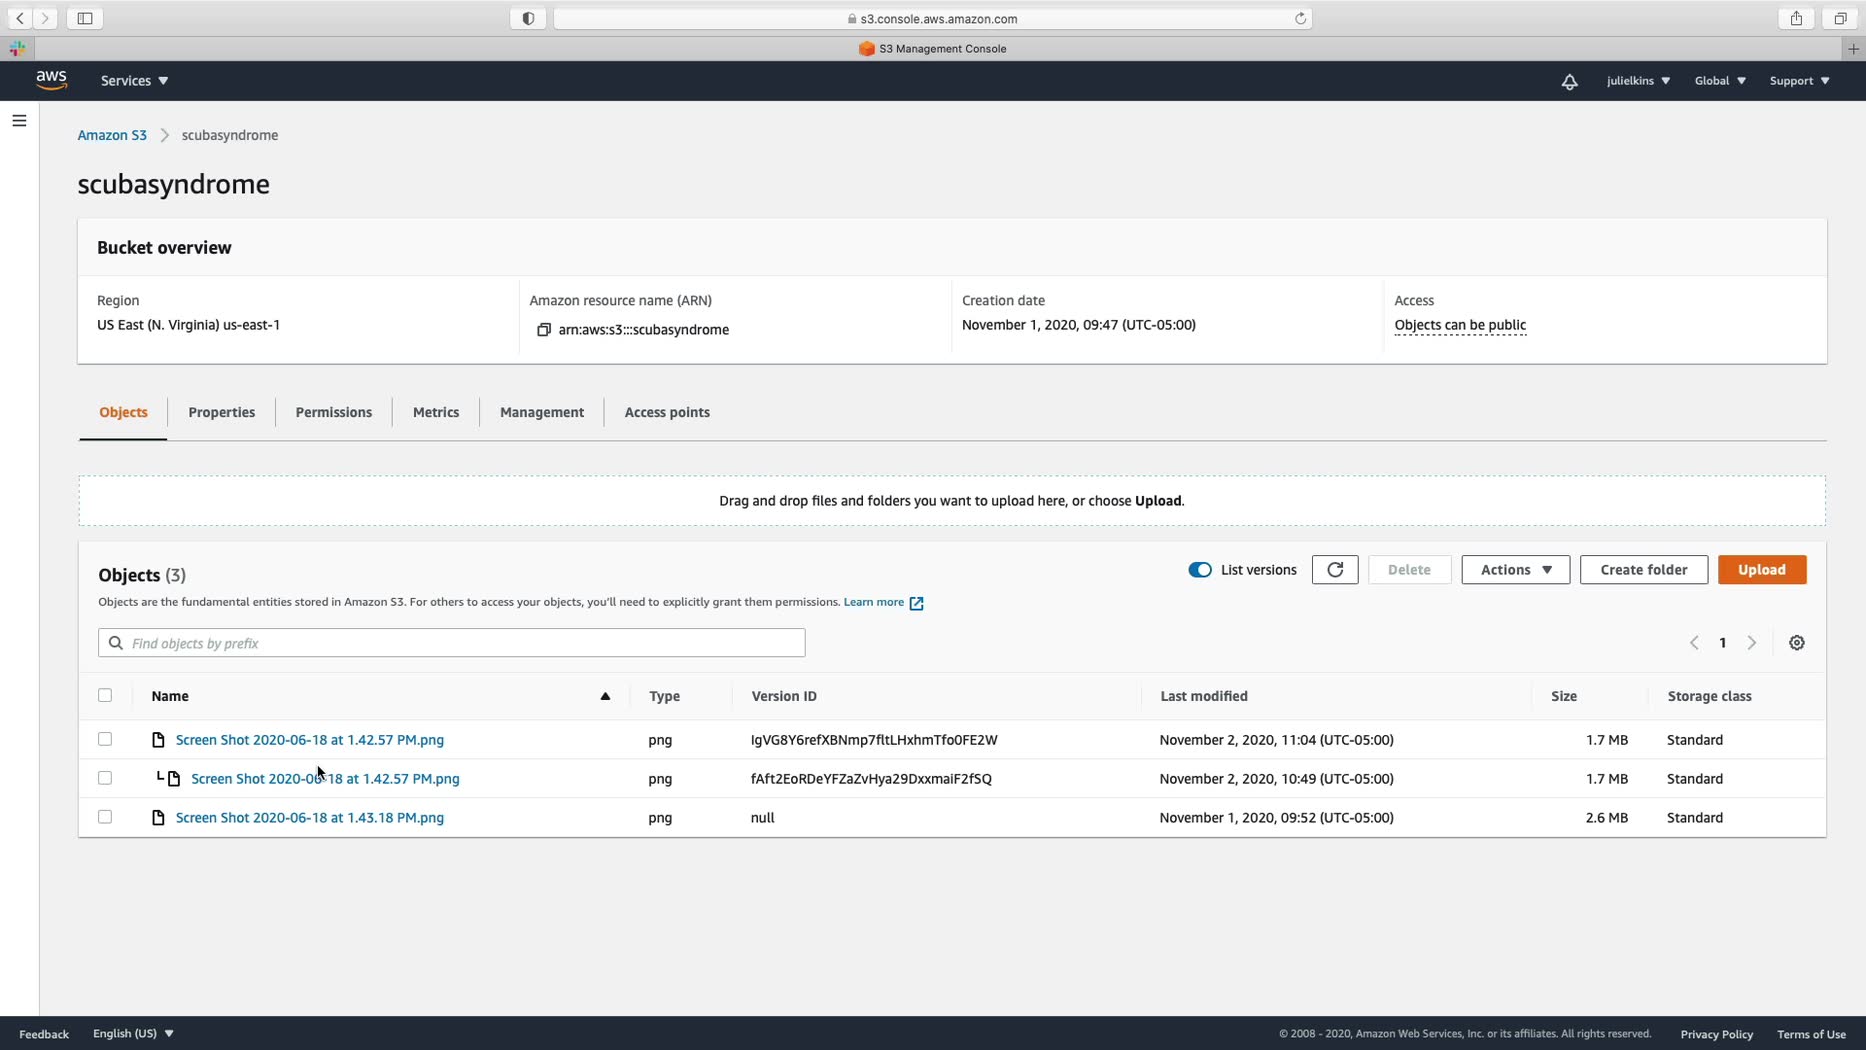Open the Metrics tab
Viewport: 1866px width, 1050px height.
[436, 412]
